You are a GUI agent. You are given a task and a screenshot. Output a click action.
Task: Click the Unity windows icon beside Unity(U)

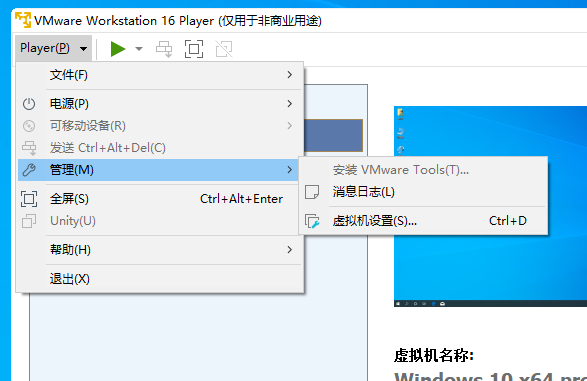(29, 221)
